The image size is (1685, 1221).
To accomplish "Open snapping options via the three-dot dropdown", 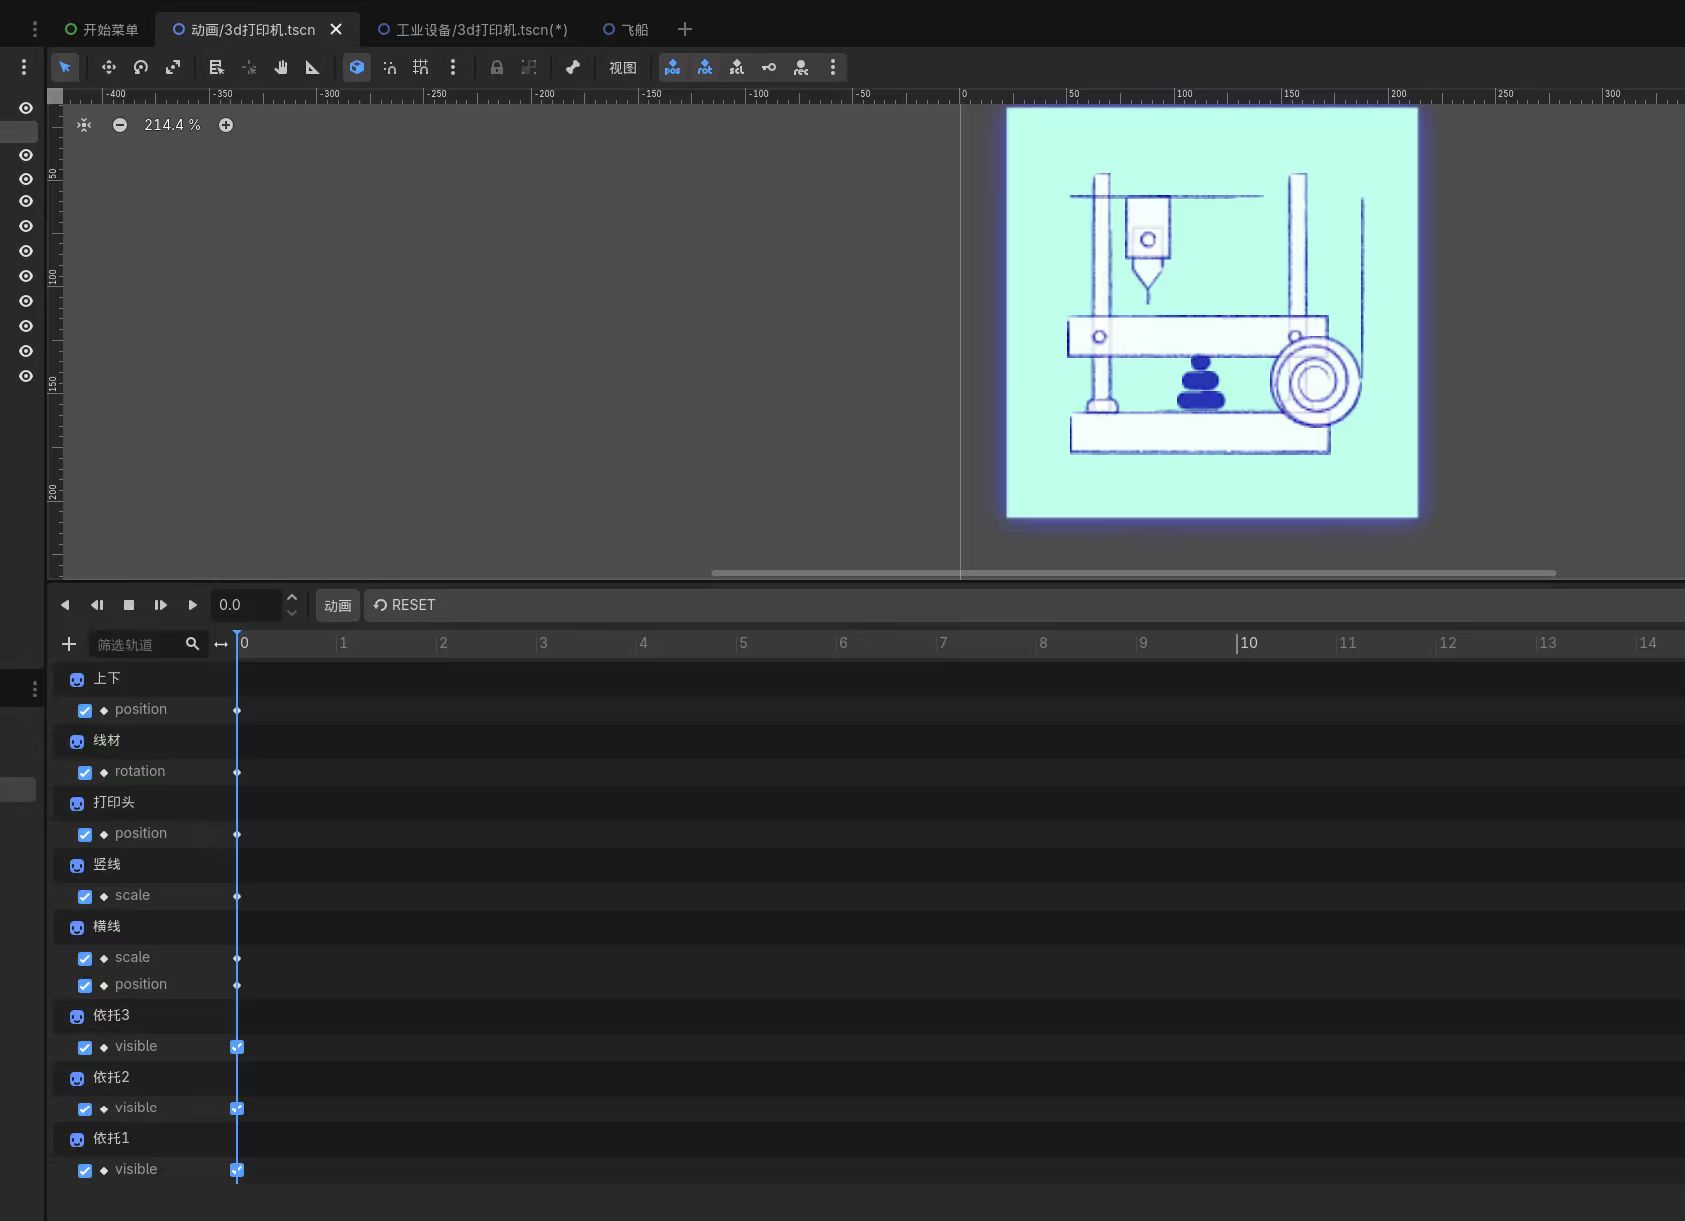I will 453,67.
